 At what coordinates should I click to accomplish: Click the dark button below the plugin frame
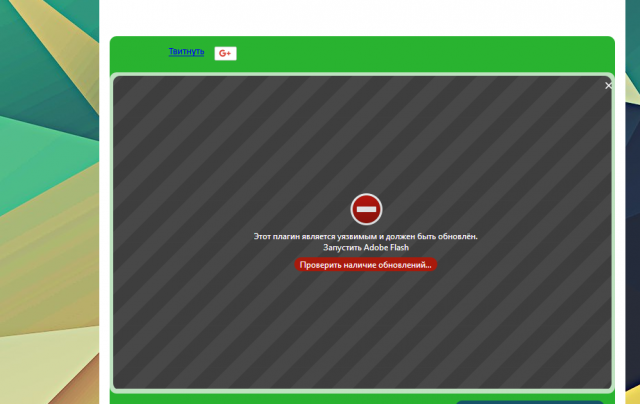[x=530, y=401]
